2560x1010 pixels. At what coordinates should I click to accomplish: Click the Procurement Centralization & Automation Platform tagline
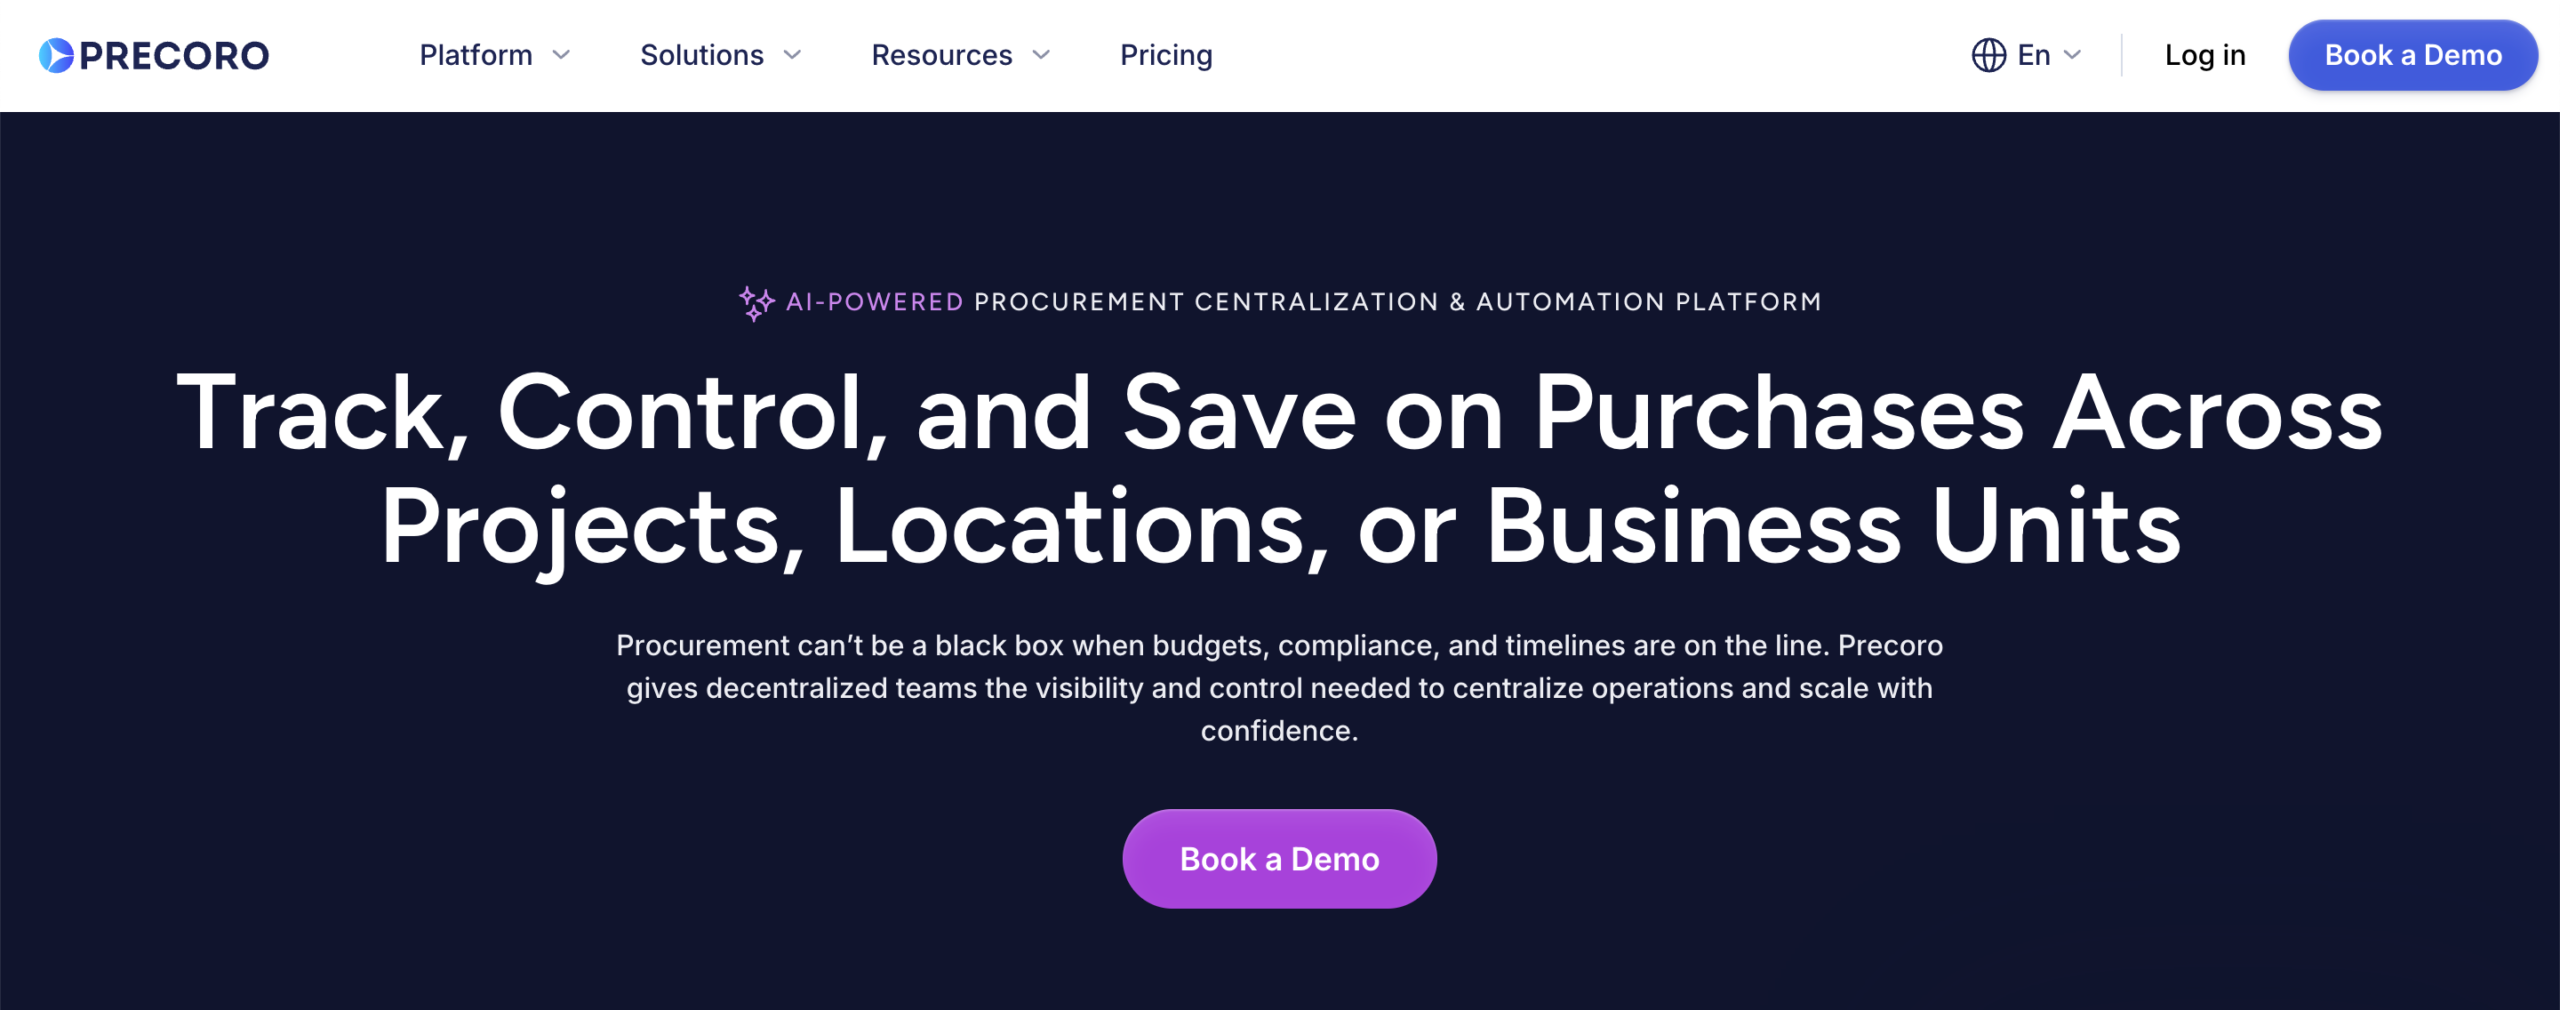[x=1397, y=302]
